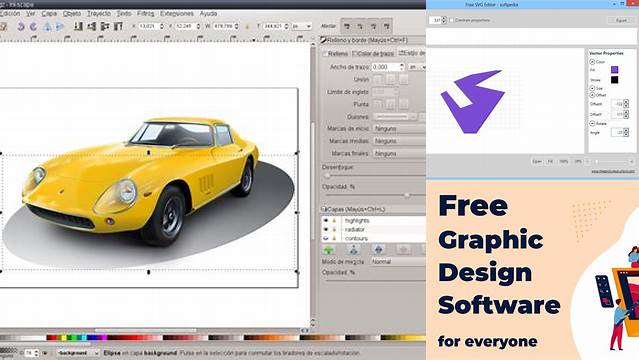Open the Modo de mezcla Normal dropdown
This screenshot has width=639, height=360.
398,261
